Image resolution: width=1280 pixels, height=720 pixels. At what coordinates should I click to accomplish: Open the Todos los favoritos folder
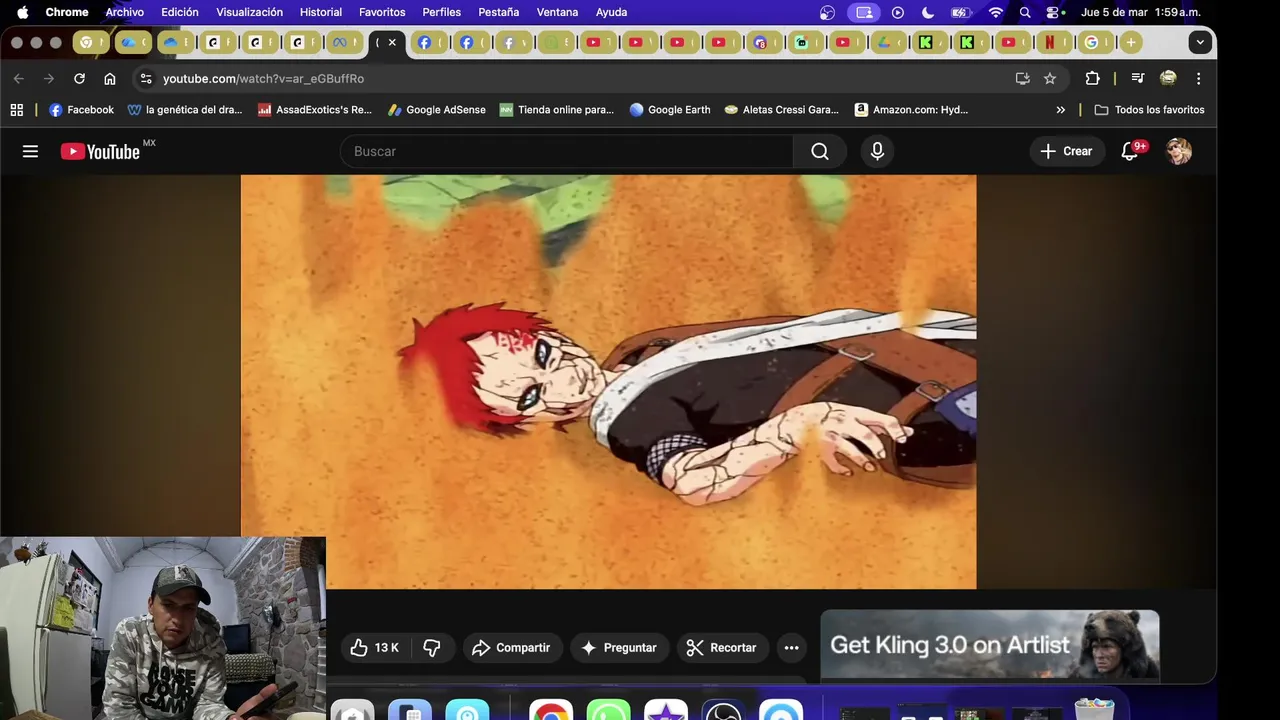click(x=1149, y=110)
